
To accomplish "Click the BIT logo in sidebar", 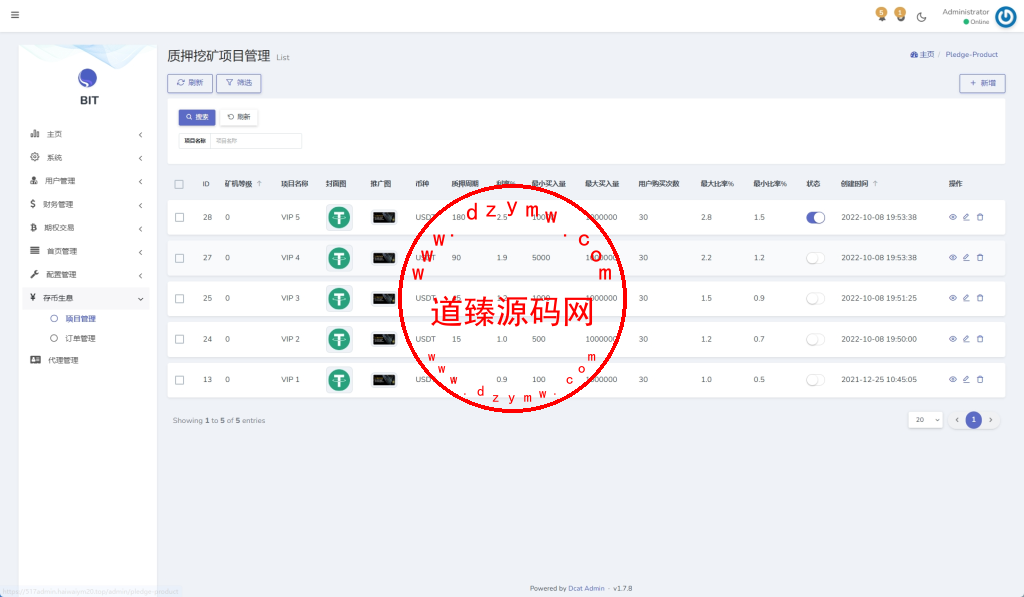I will 88,87.
